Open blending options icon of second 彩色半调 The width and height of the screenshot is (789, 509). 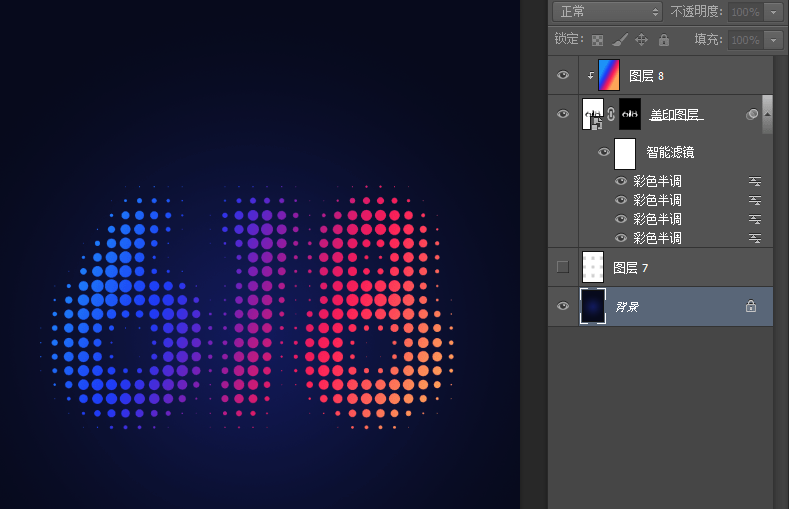pos(755,200)
